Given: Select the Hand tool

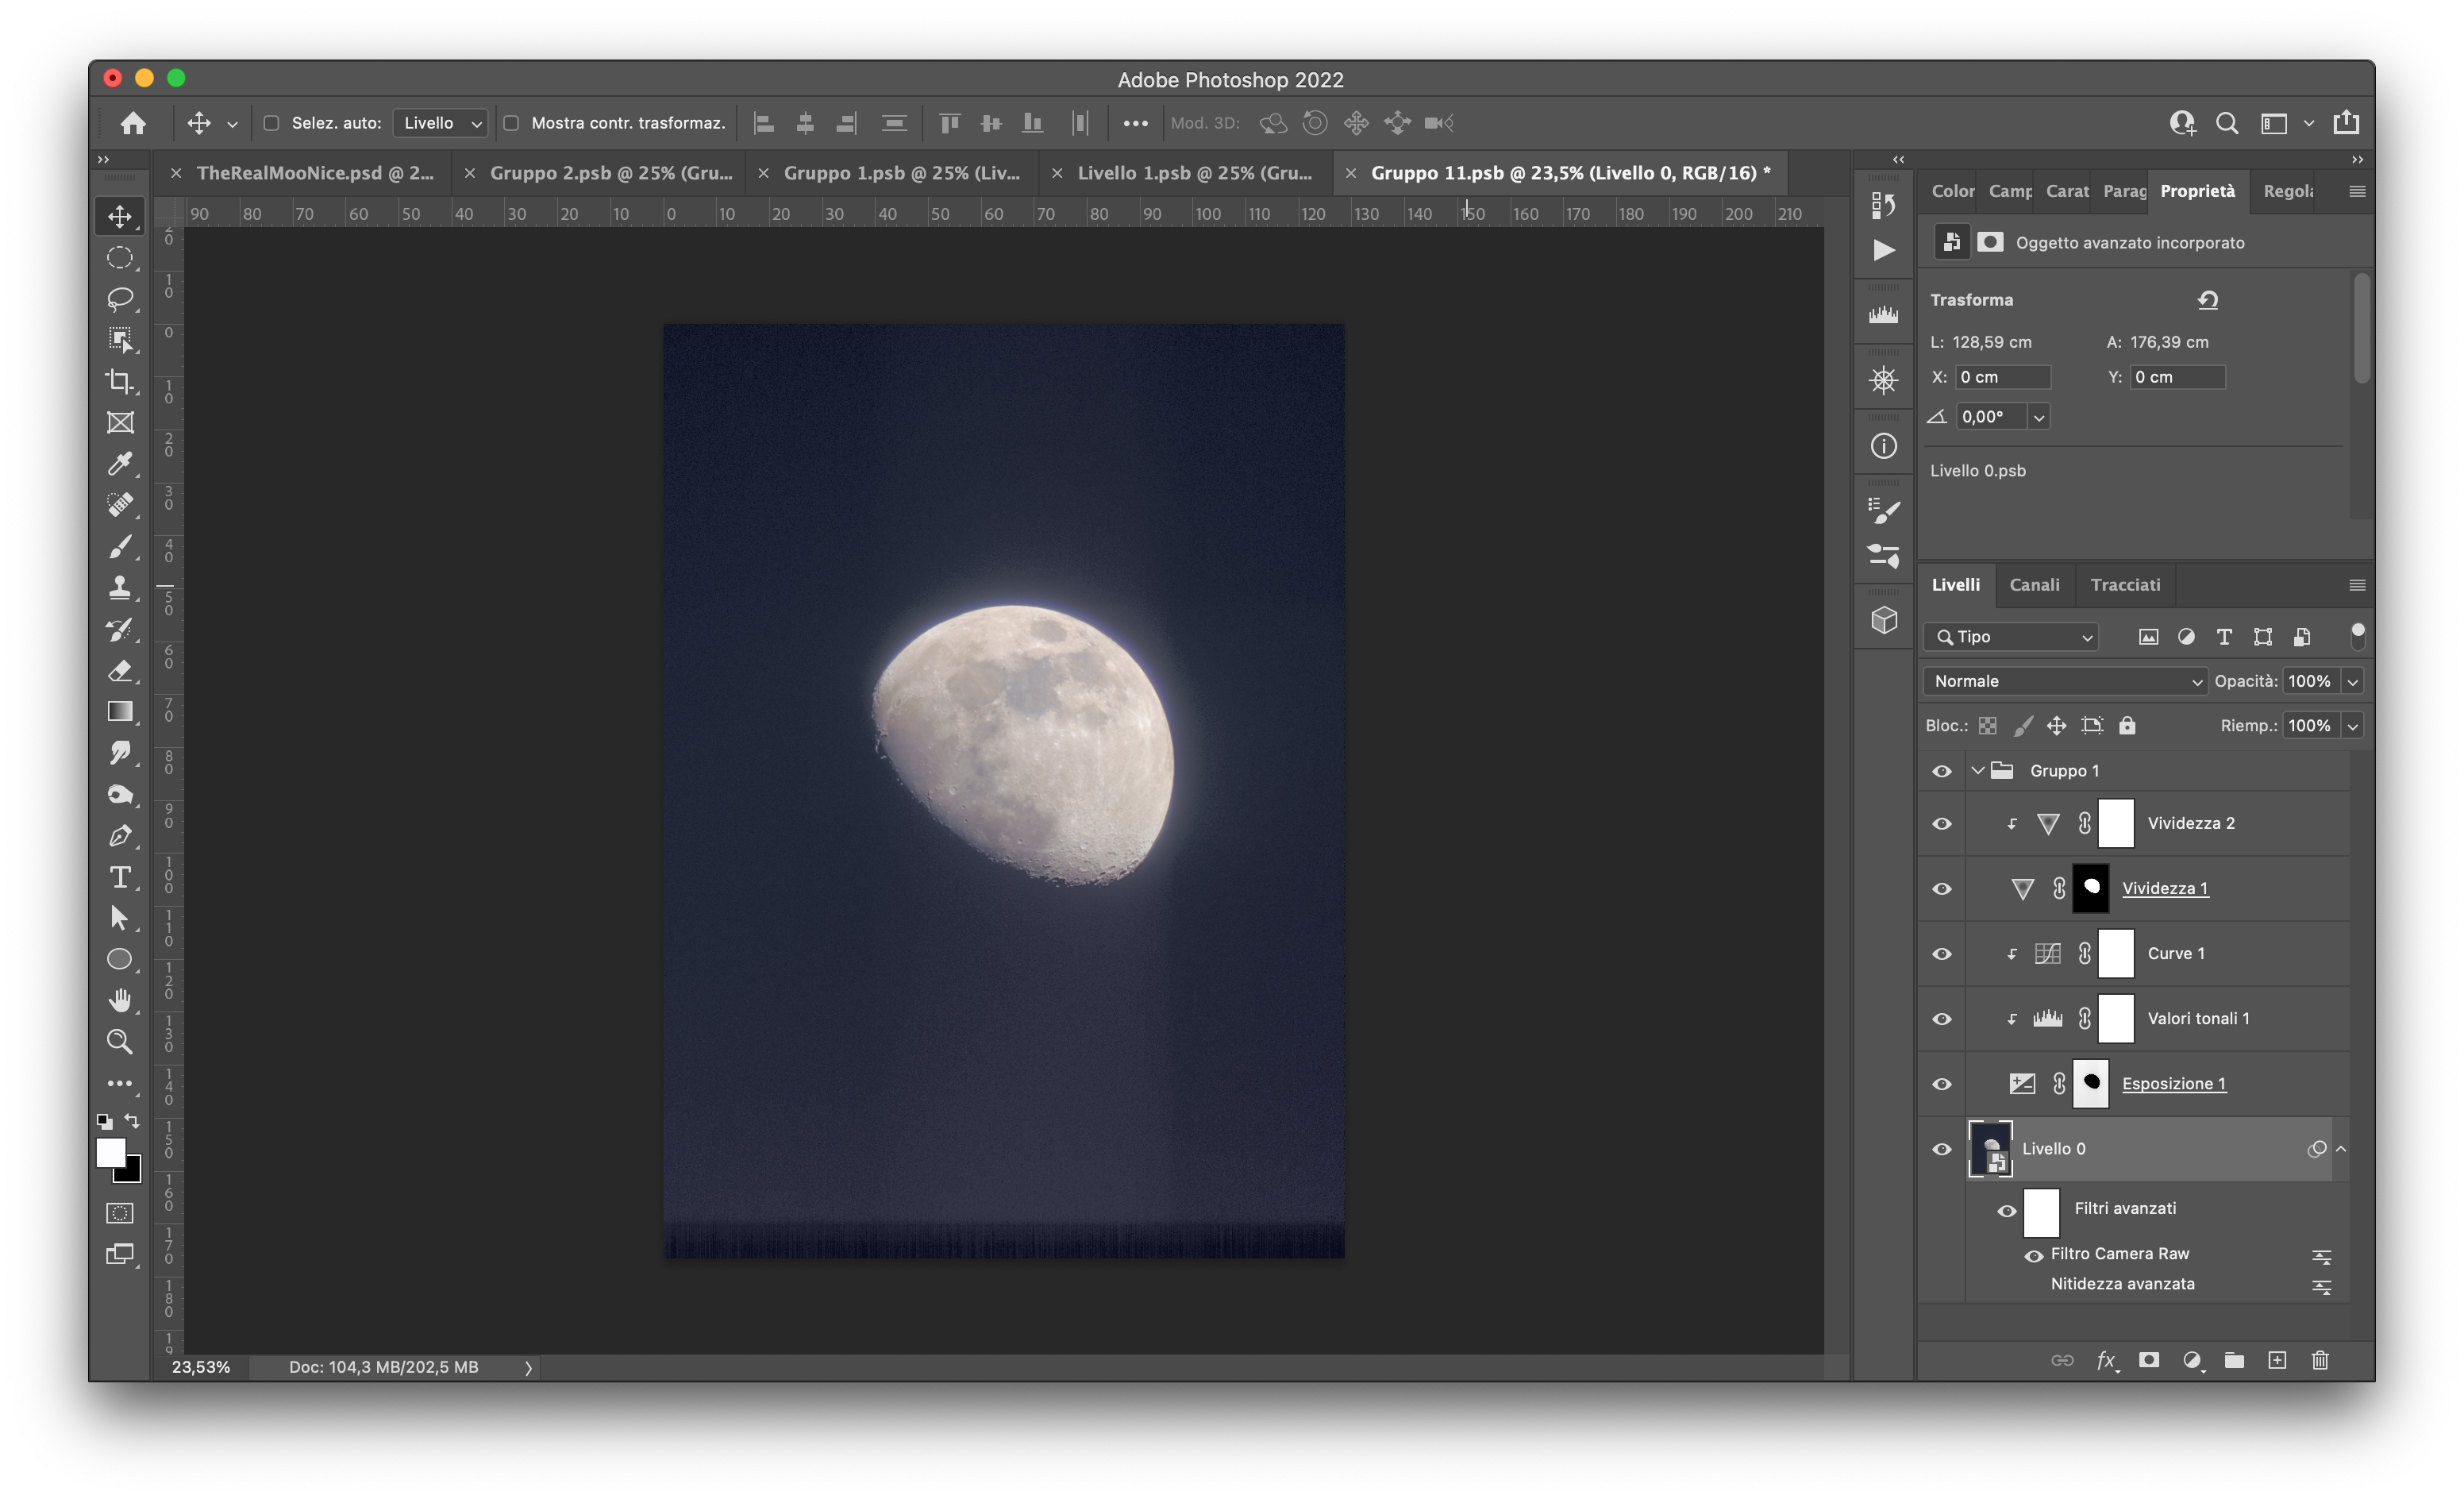Looking at the screenshot, I should (x=120, y=1000).
